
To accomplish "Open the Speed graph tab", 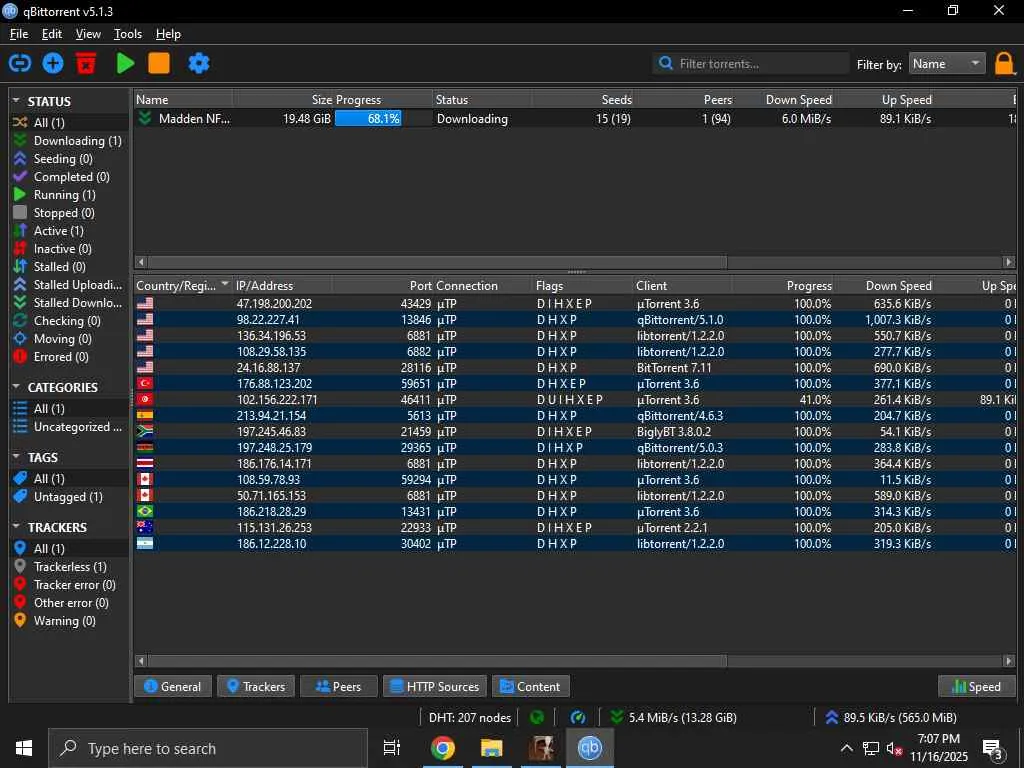I will 977,686.
